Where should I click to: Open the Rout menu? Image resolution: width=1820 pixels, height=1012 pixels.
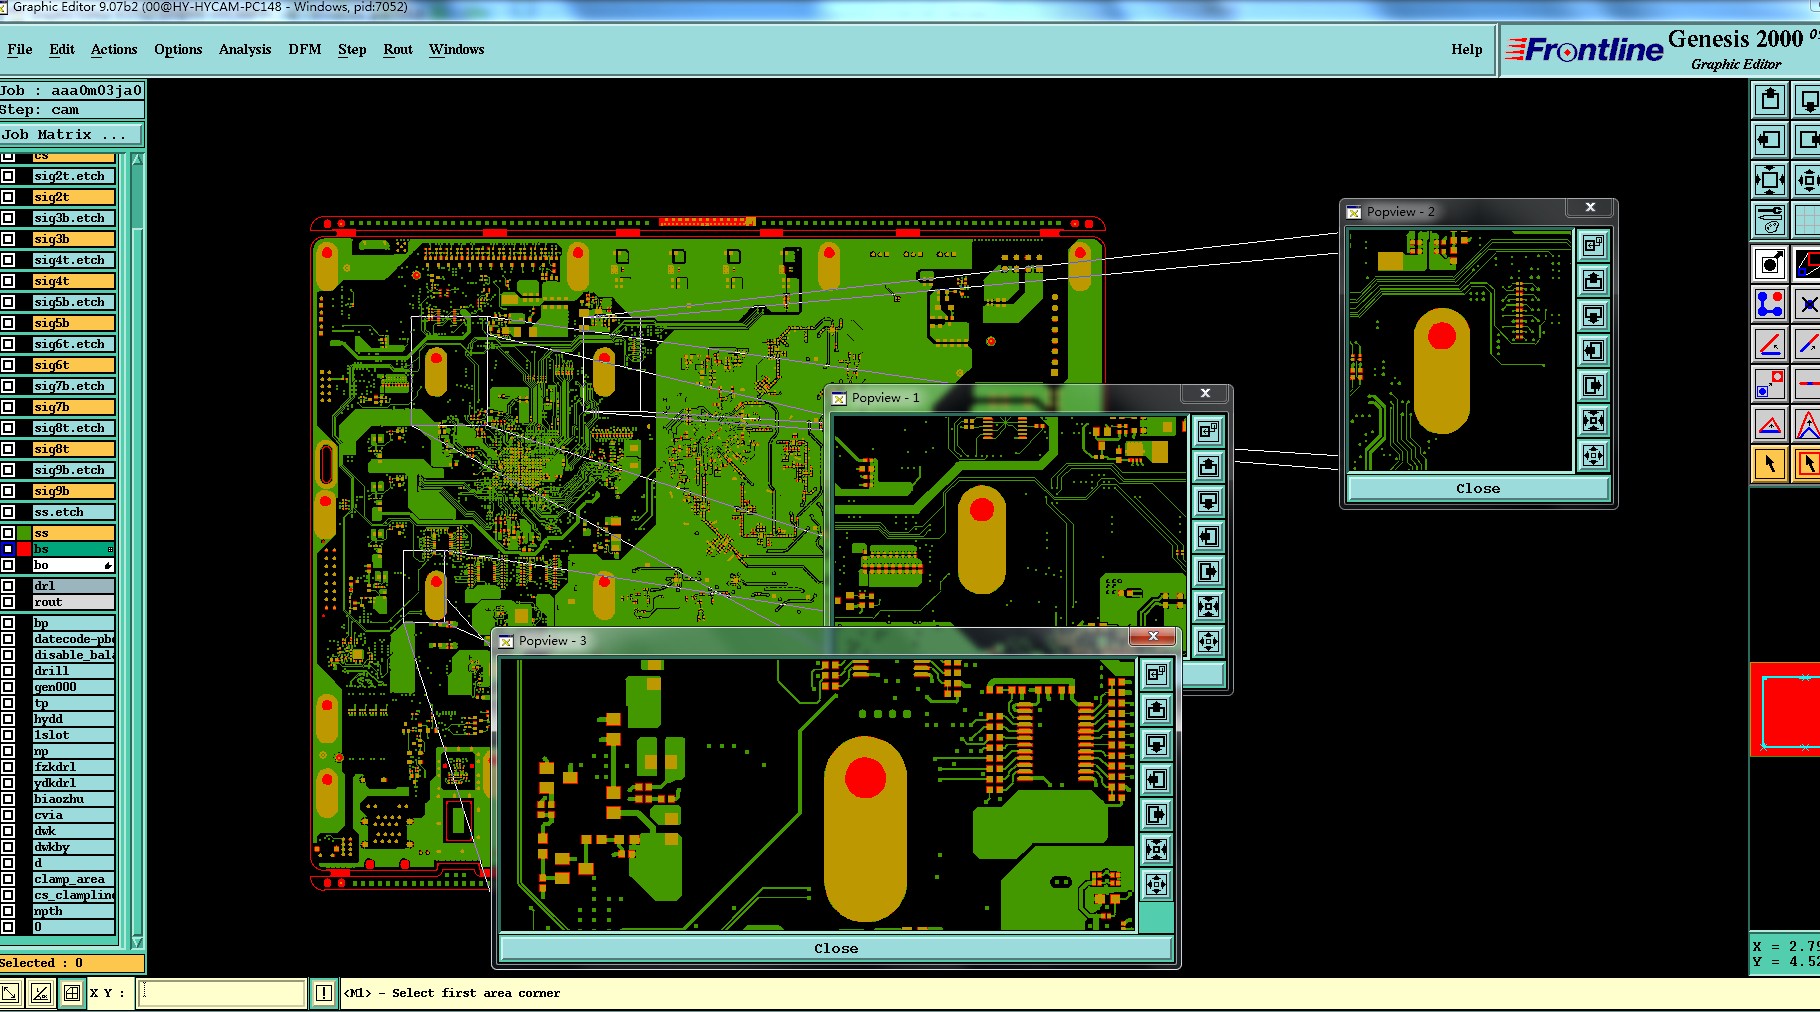(398, 49)
